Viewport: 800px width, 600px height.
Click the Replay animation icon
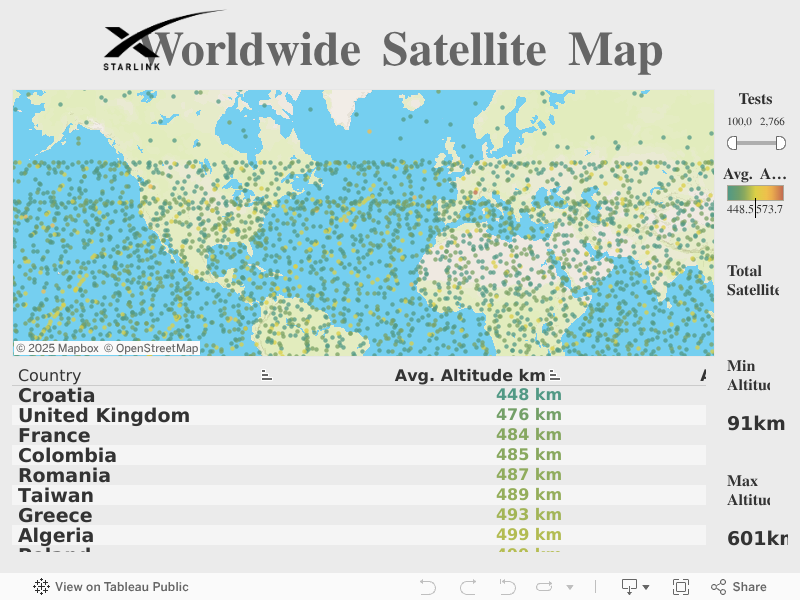tap(545, 587)
